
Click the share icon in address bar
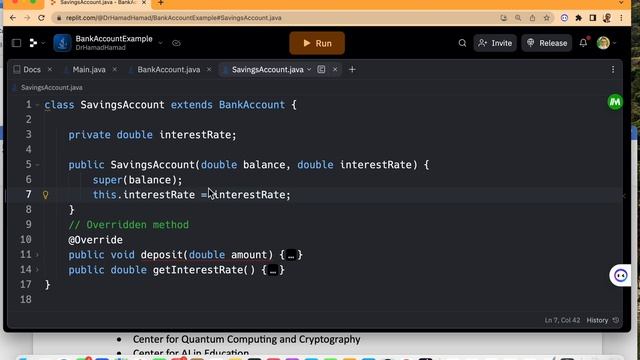tap(532, 18)
